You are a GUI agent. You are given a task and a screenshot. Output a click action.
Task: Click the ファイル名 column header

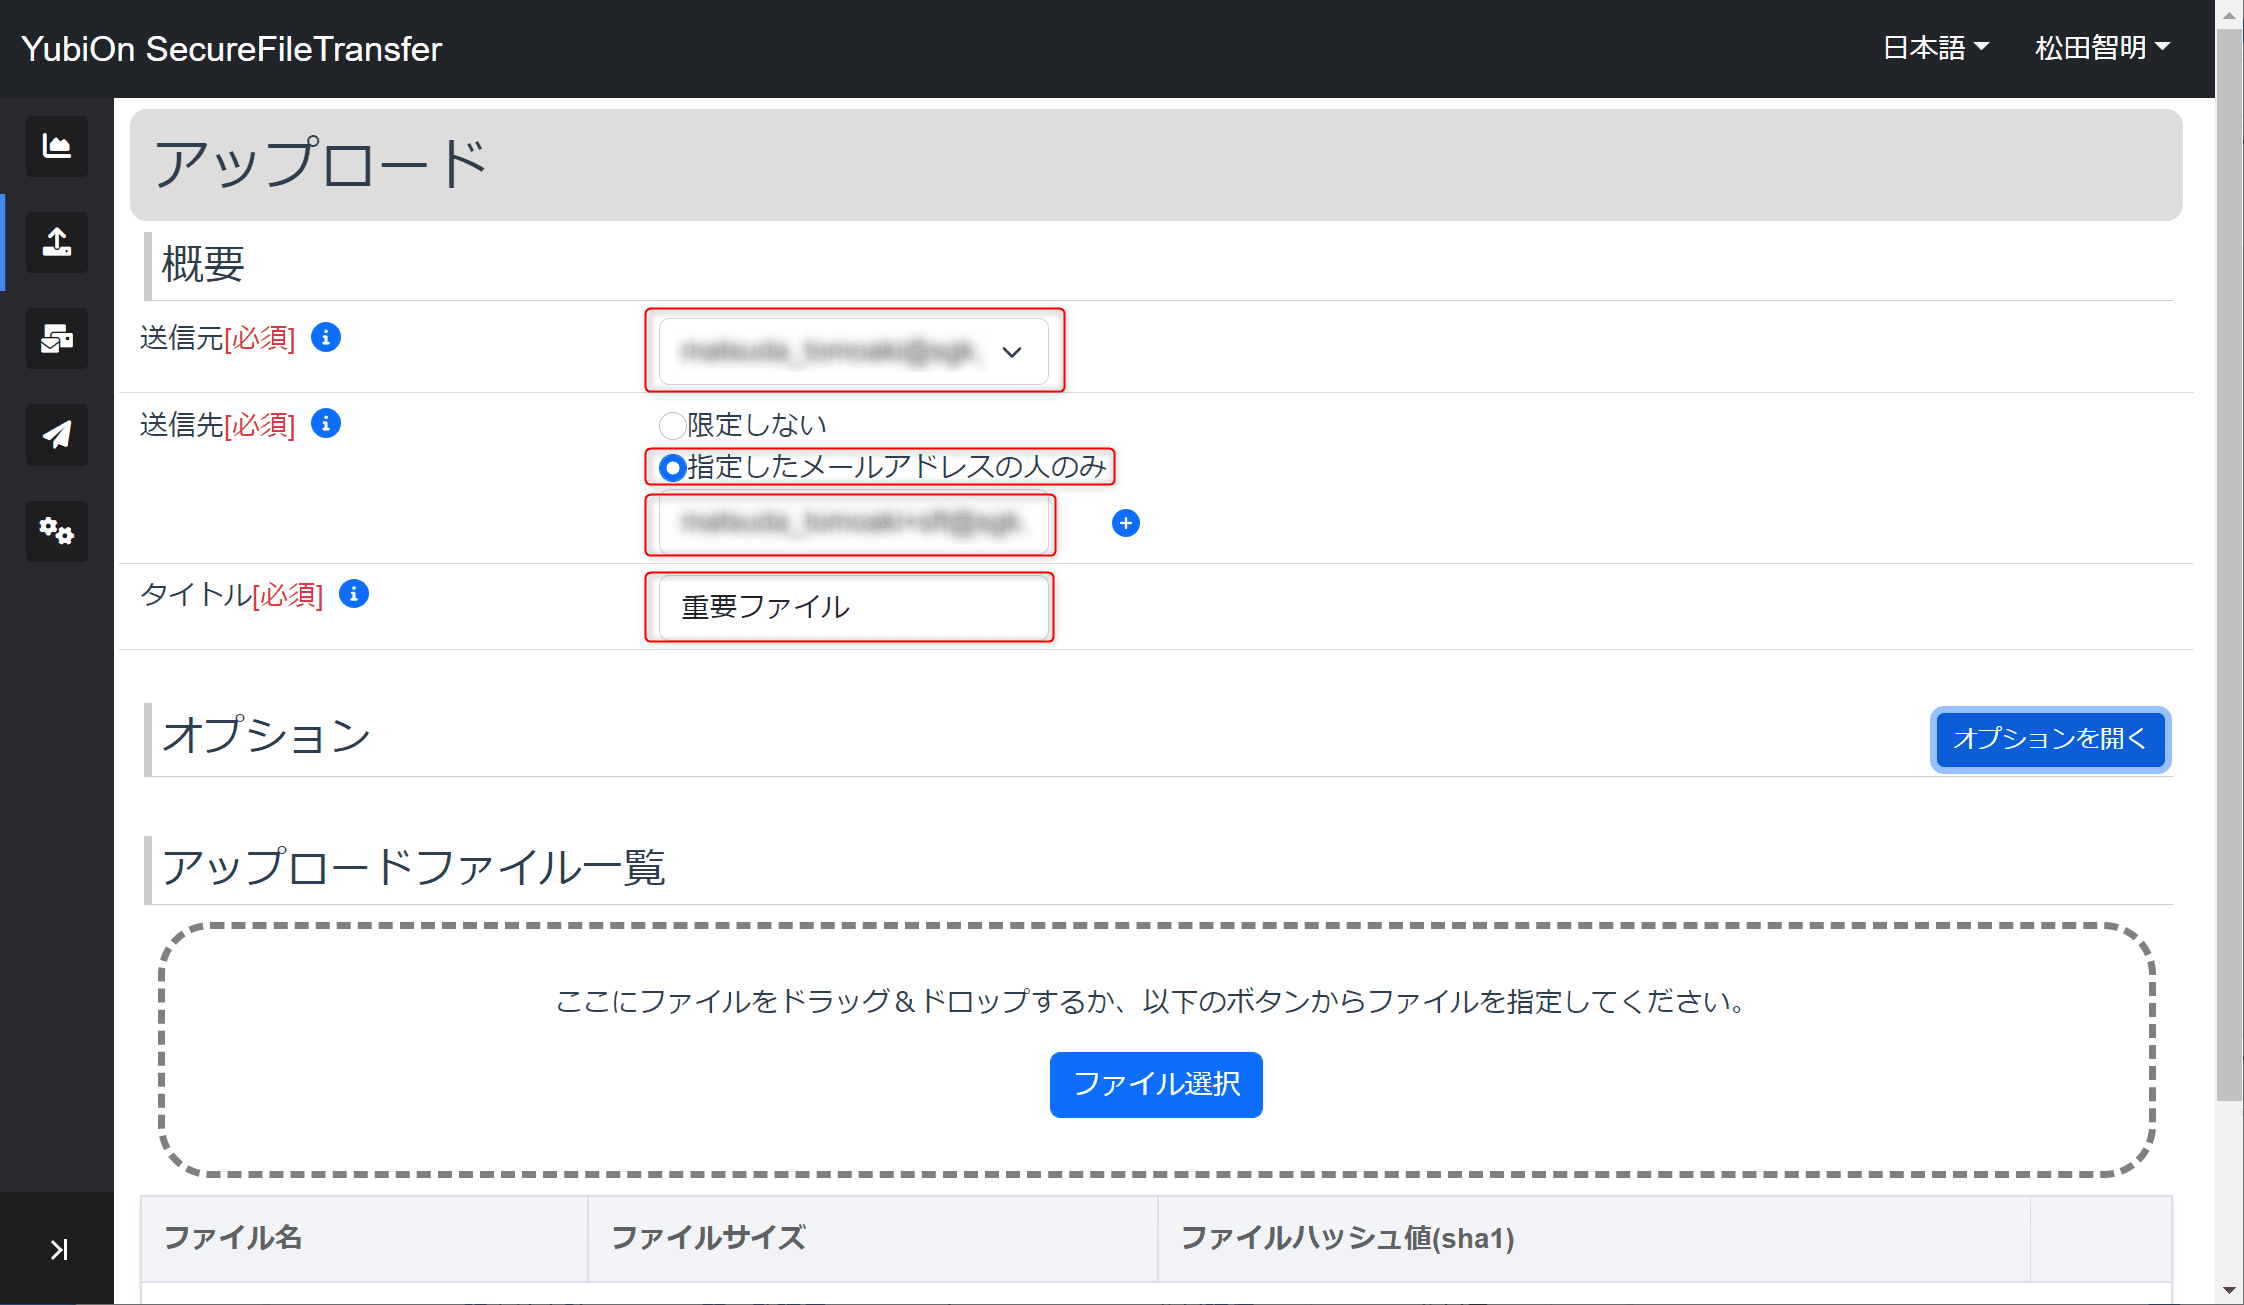tap(364, 1238)
